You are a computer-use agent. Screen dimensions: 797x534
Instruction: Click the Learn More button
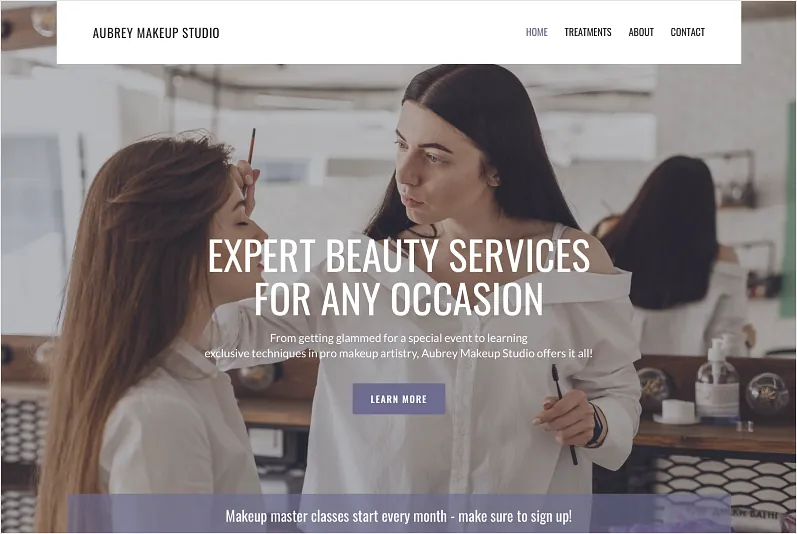399,399
